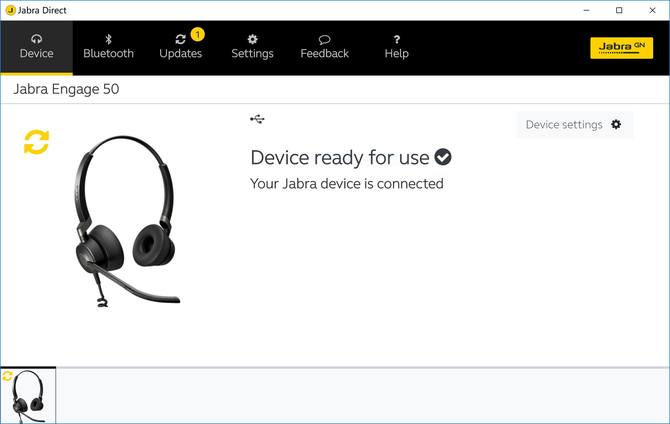Click the large Jabra Engage 50 headset image

[127, 221]
